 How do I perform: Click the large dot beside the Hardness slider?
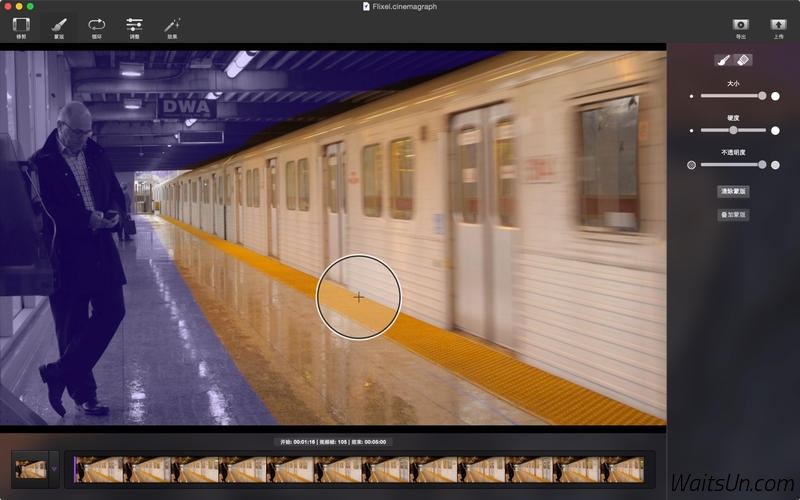(775, 131)
